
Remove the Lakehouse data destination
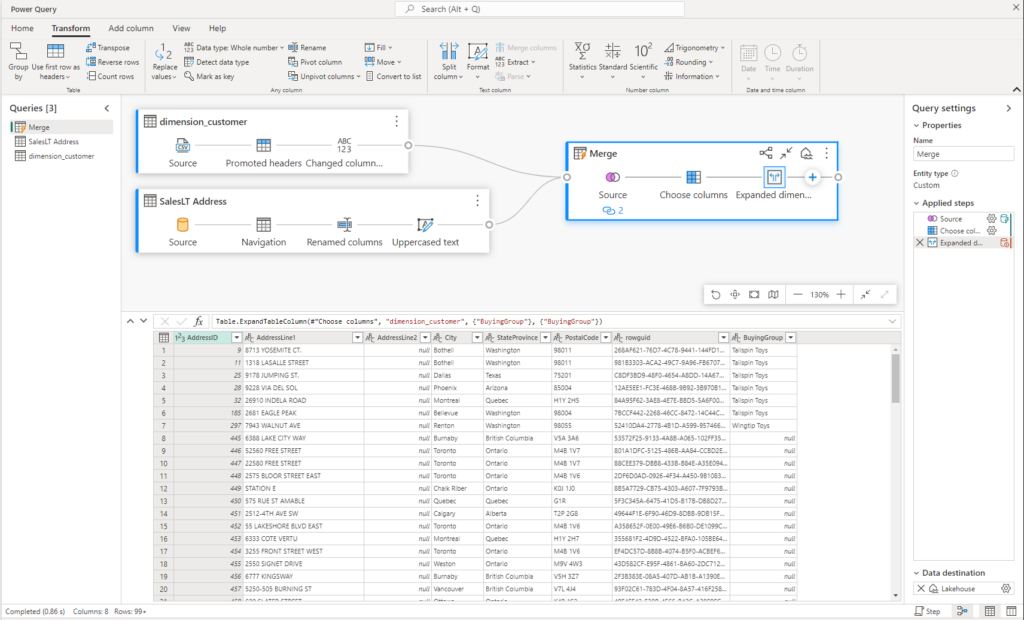coord(921,589)
